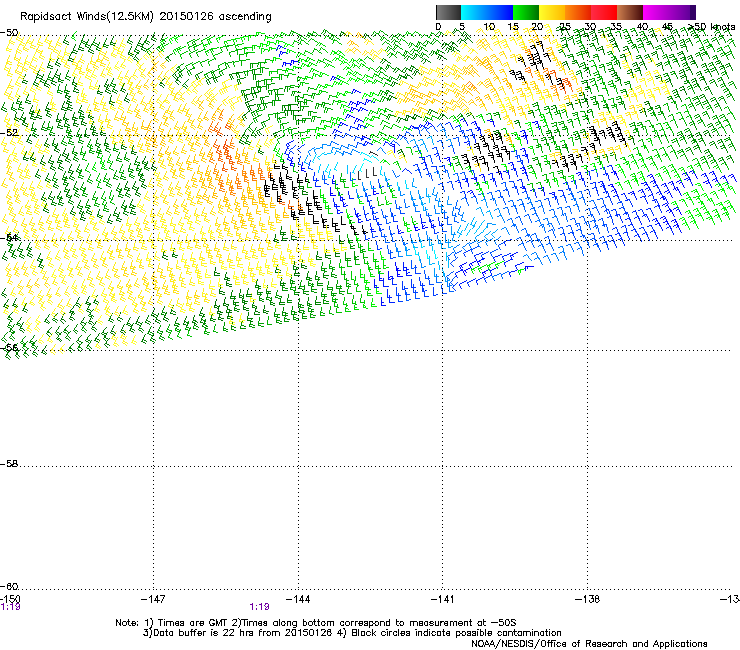The image size is (740, 650).
Task: Select the brown 35-40 knots color swatch
Action: point(630,12)
